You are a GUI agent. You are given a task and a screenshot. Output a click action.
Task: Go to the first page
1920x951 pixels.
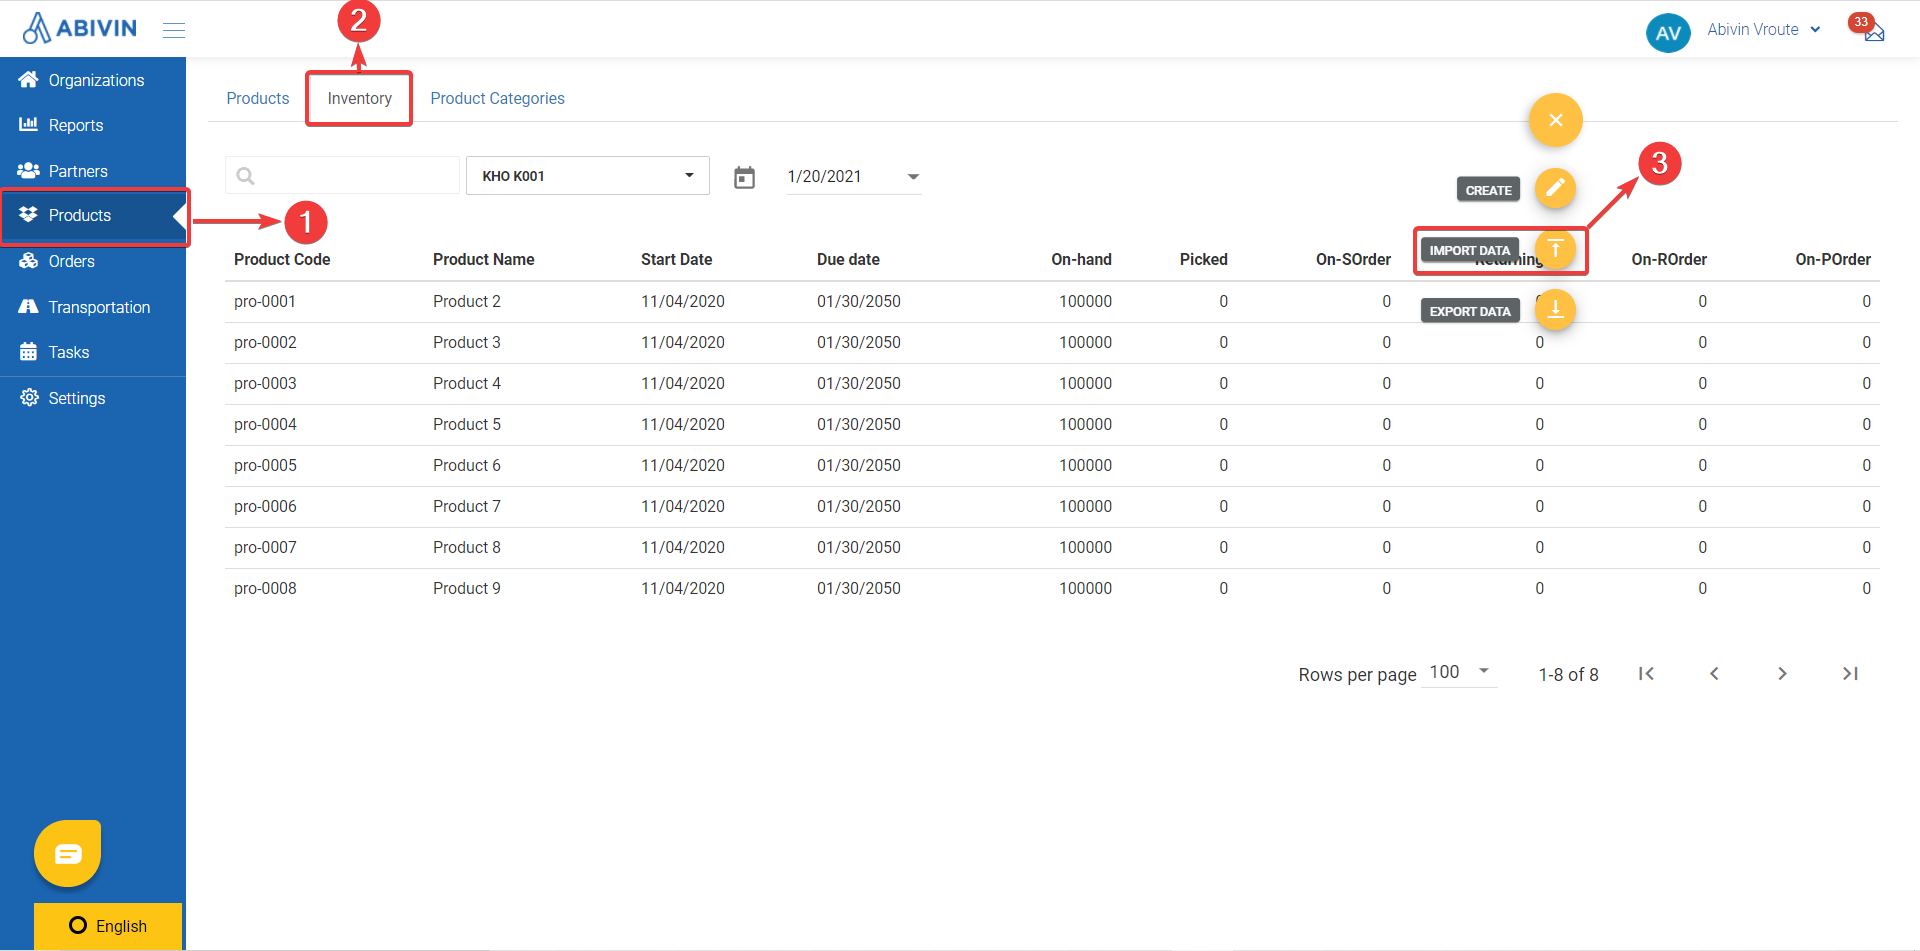pos(1646,674)
